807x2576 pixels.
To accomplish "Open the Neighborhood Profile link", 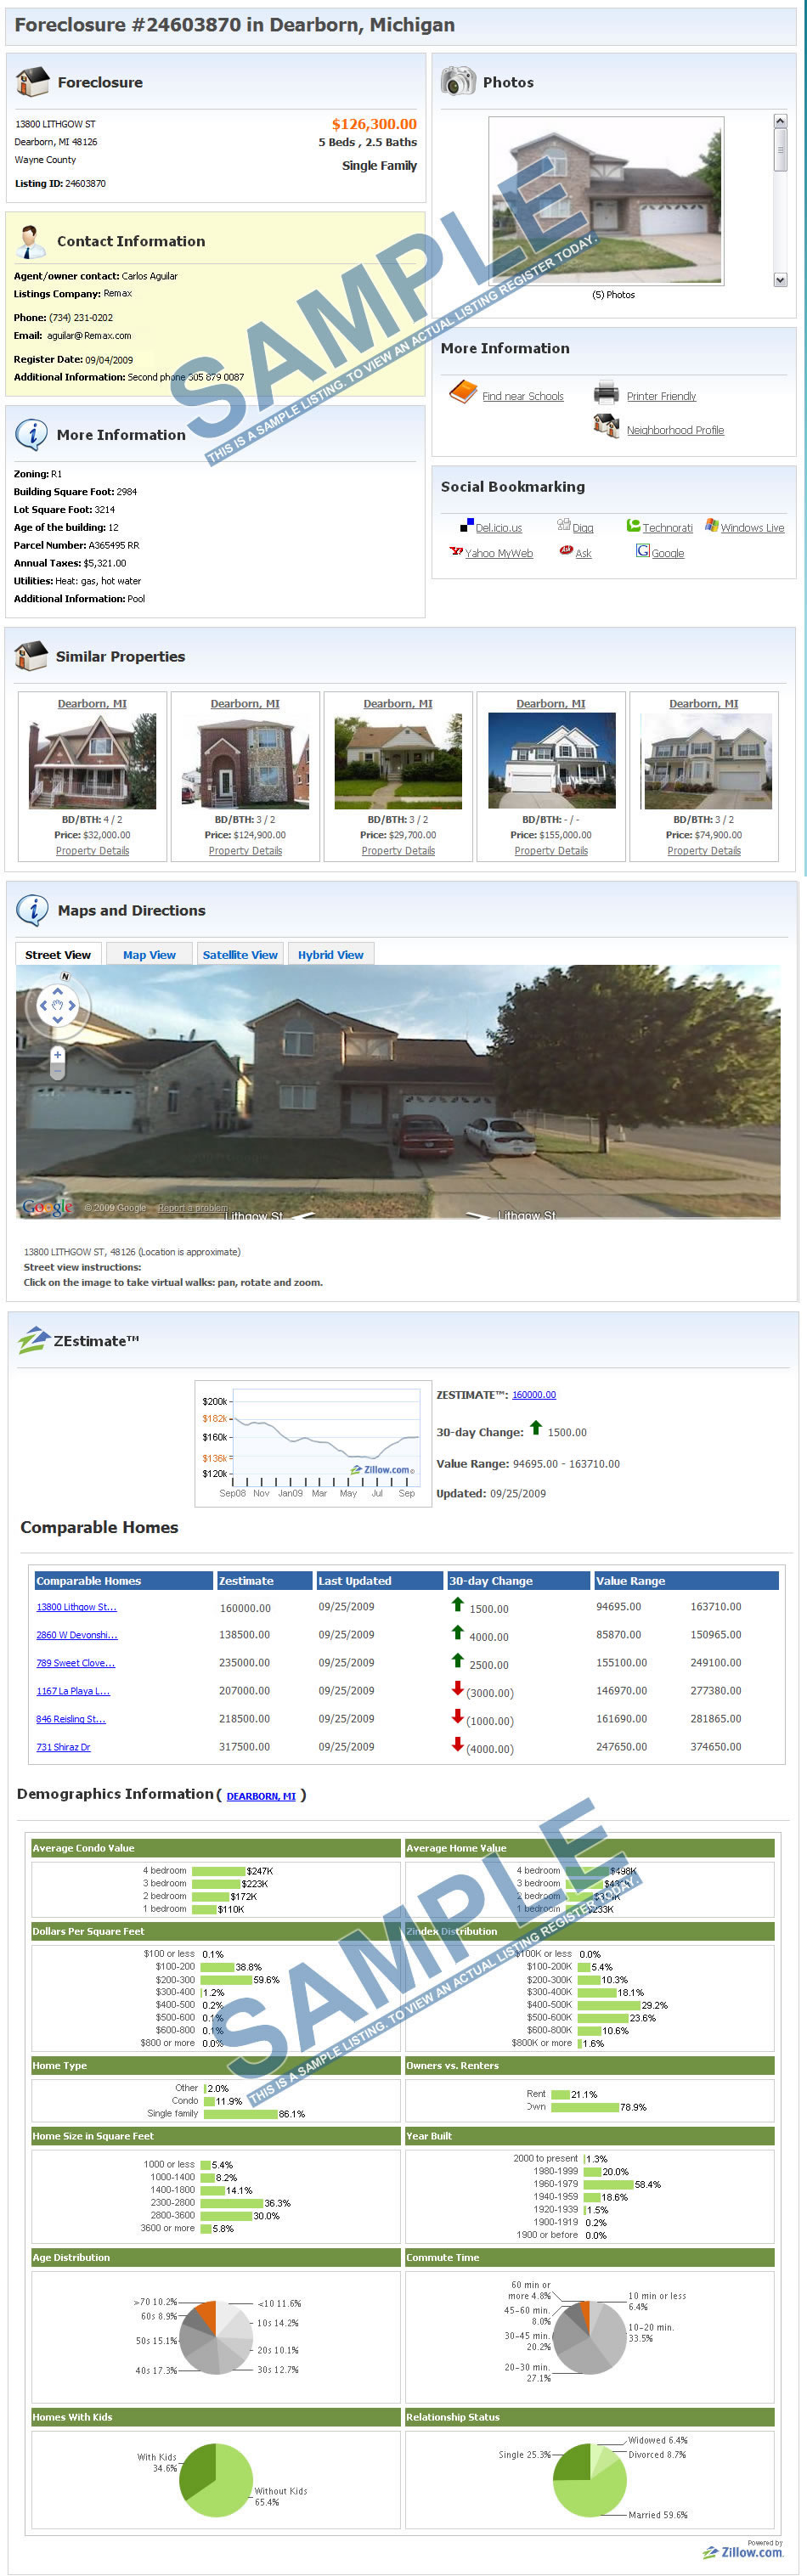I will tap(675, 430).
